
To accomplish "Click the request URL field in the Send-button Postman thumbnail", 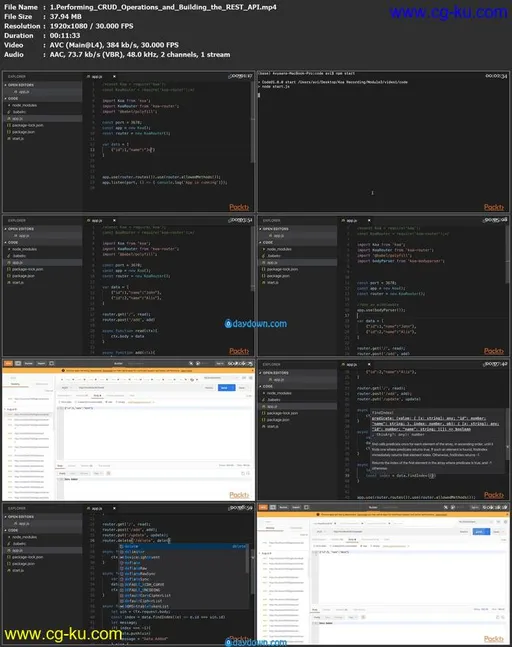I will click(138, 388).
